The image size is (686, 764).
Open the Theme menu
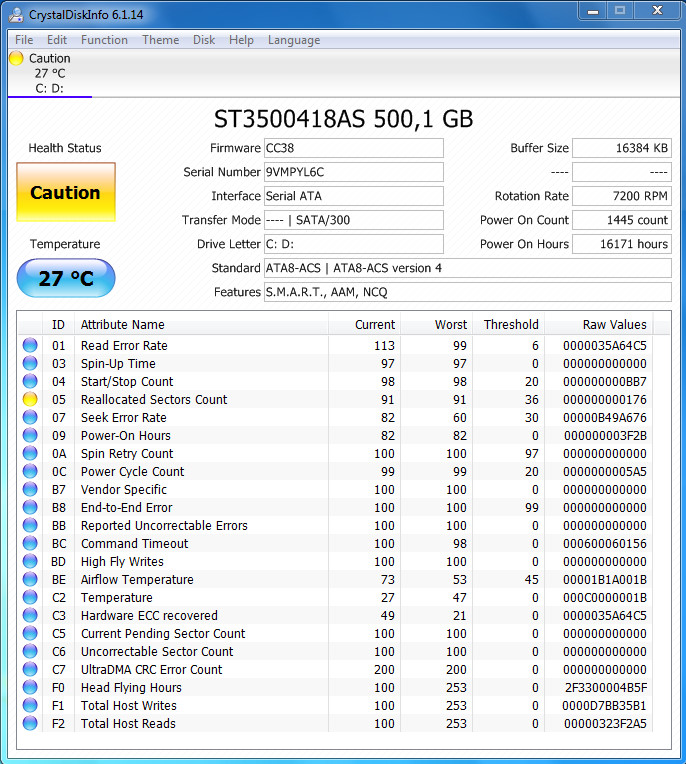(x=160, y=40)
